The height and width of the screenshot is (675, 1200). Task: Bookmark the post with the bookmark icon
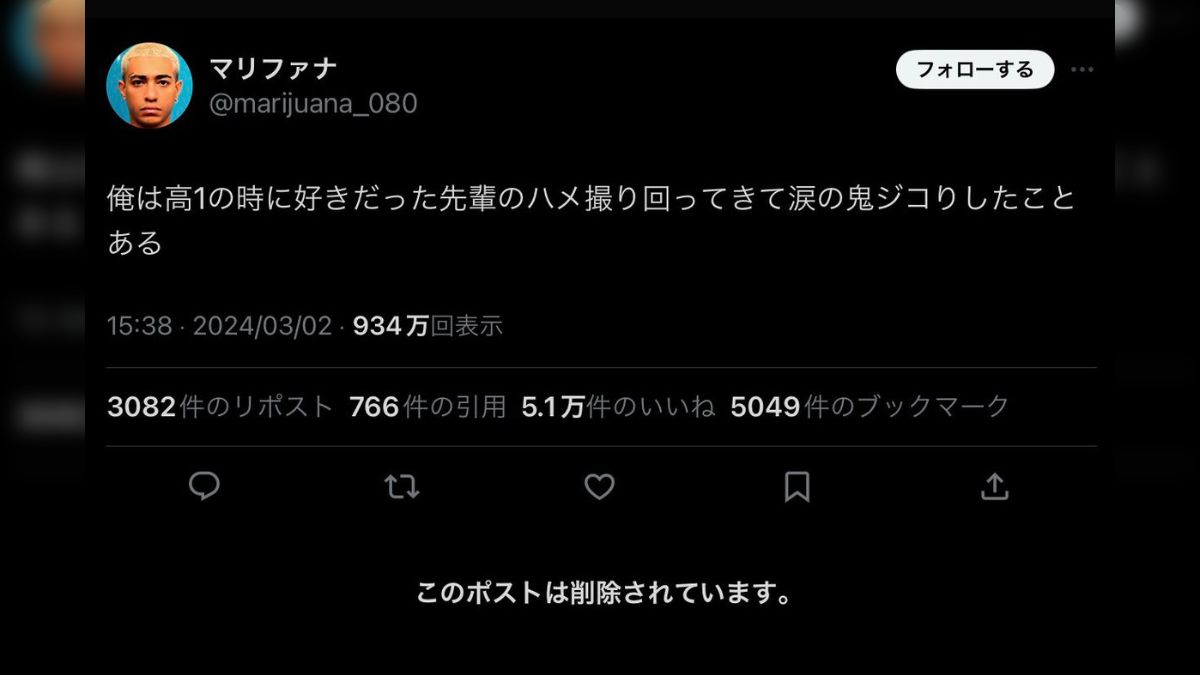pos(797,487)
